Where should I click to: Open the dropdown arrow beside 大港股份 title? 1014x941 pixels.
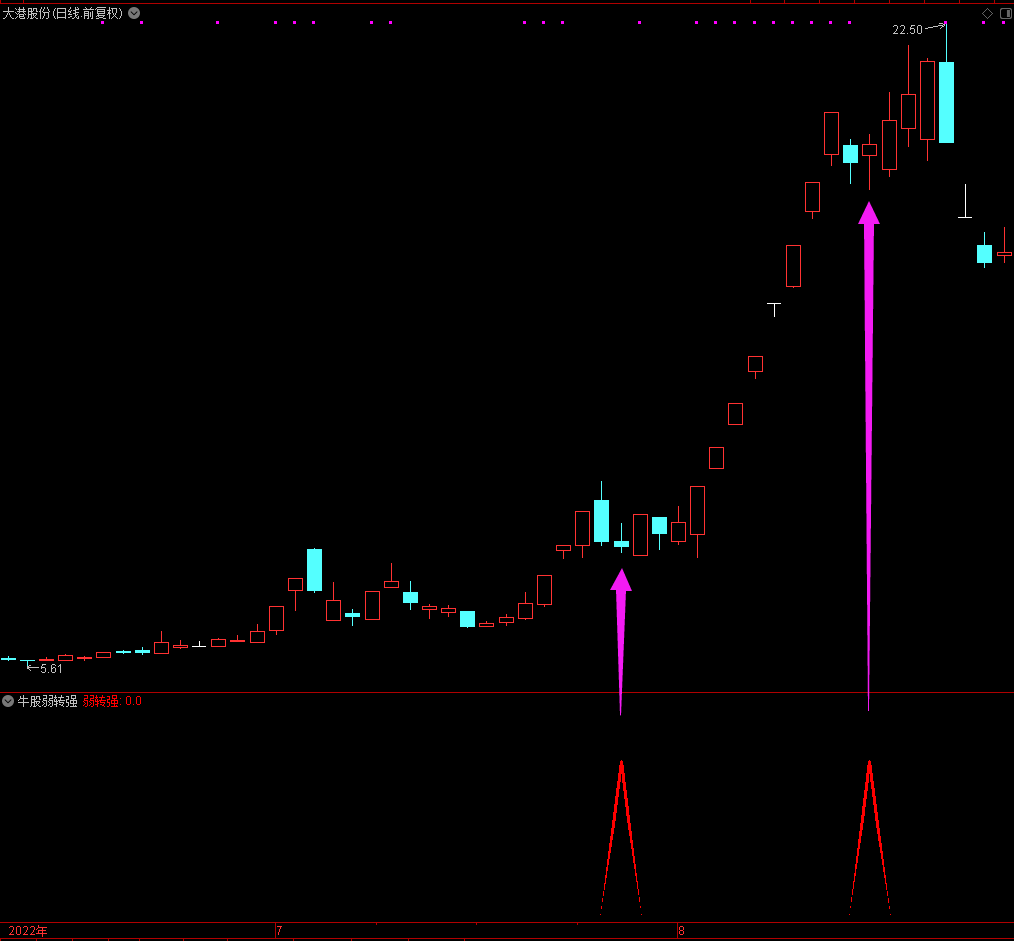(134, 13)
